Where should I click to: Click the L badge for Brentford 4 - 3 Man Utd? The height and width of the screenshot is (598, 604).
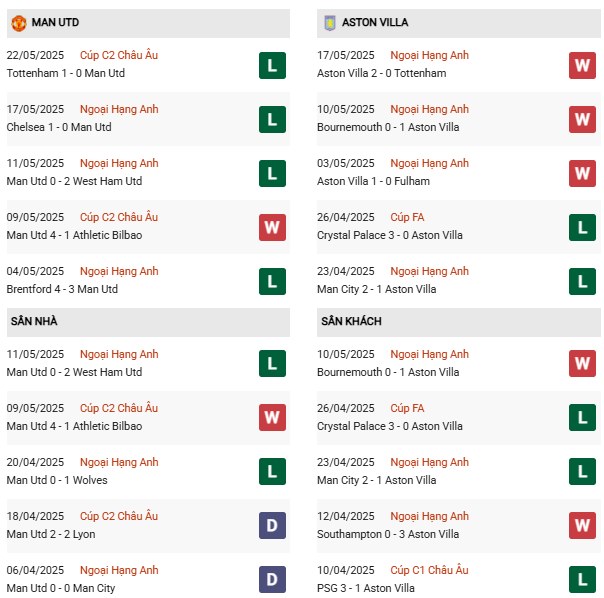(271, 281)
